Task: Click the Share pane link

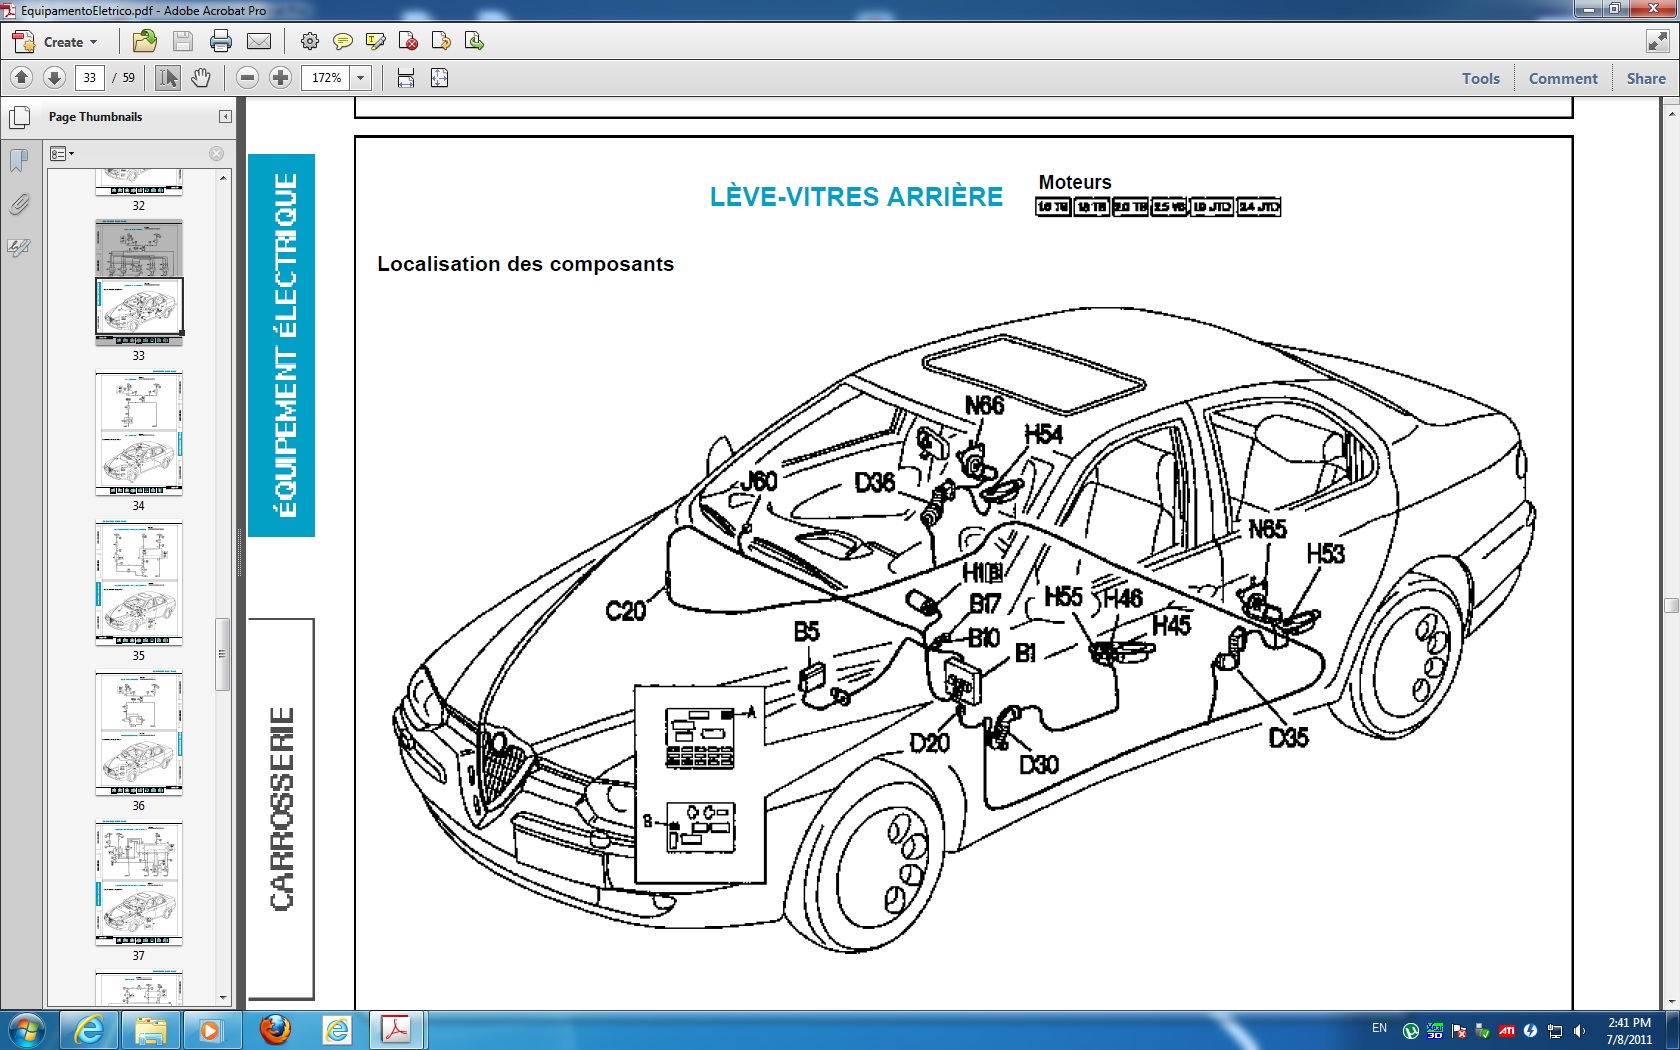Action: (x=1645, y=78)
